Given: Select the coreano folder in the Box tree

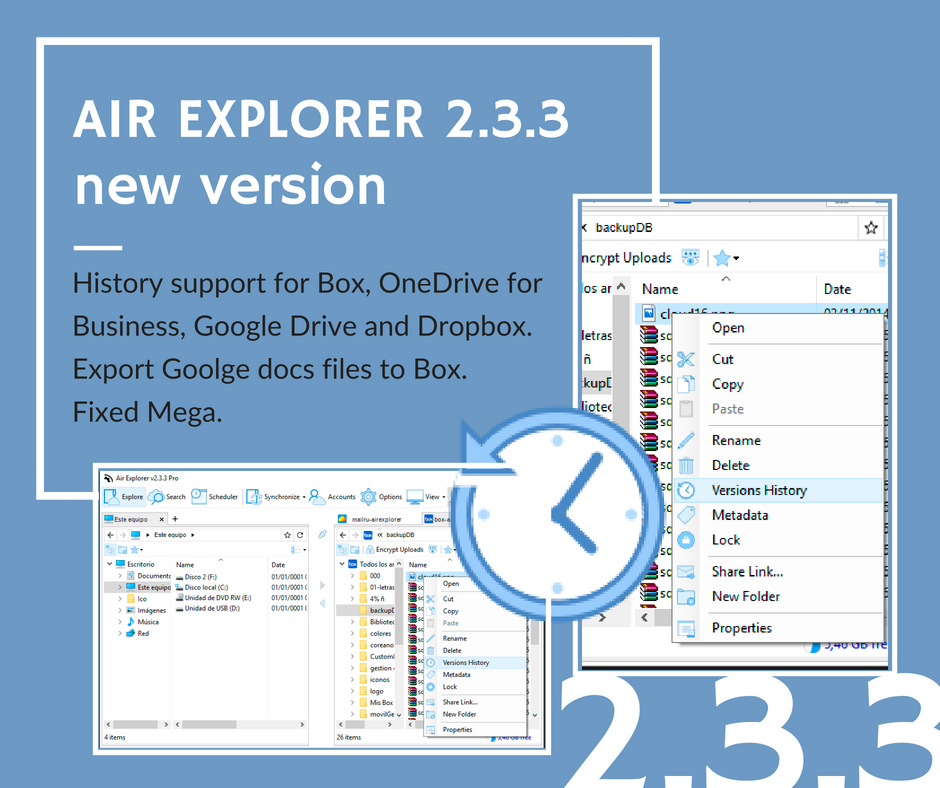Looking at the screenshot, I should coord(376,645).
